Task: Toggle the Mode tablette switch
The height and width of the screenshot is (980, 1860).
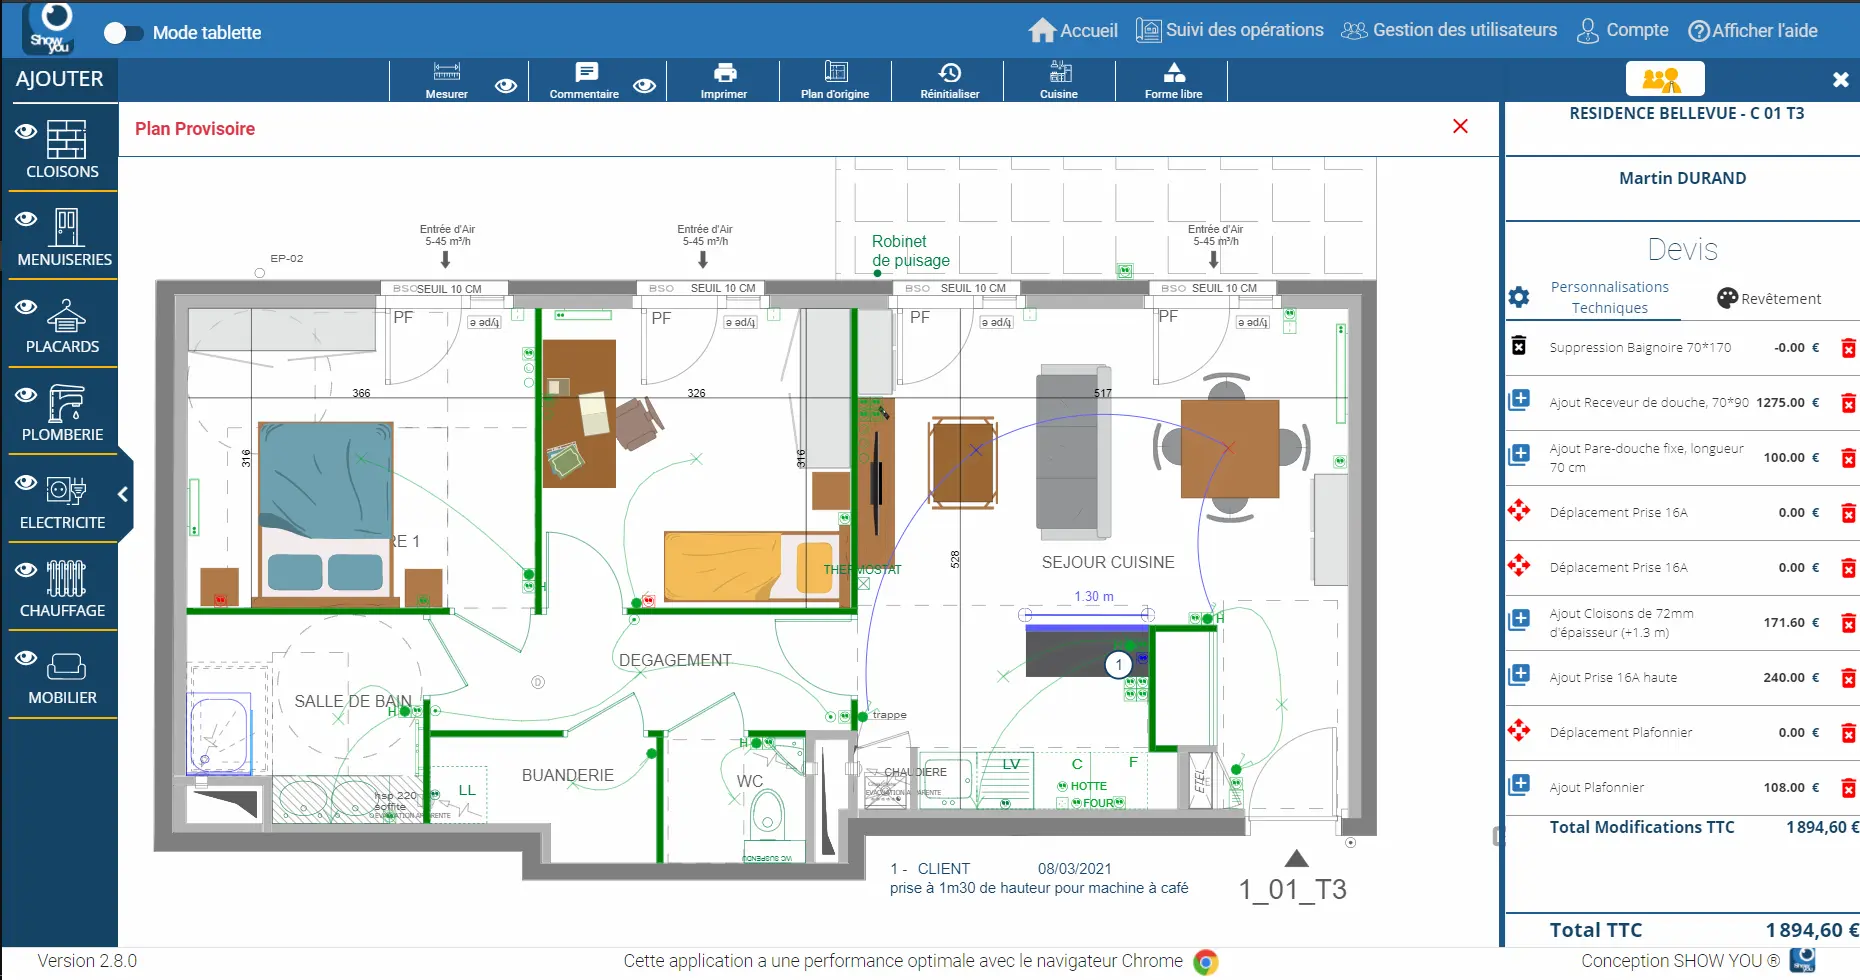Action: (124, 33)
